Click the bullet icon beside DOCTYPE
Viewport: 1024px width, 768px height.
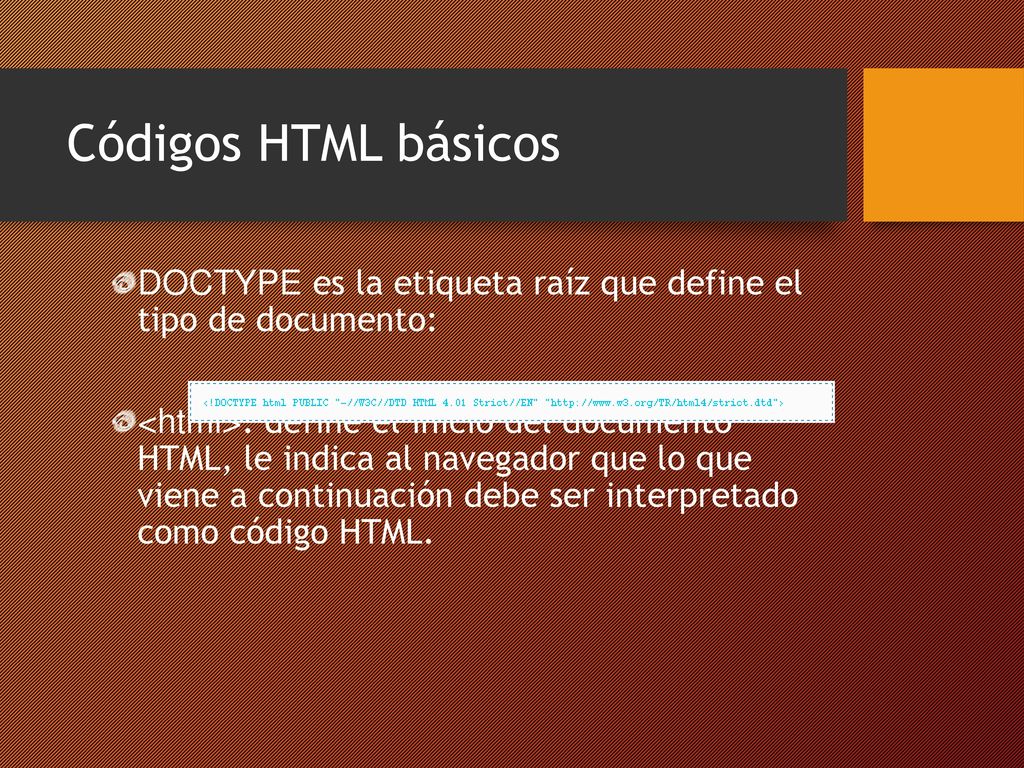coord(123,283)
